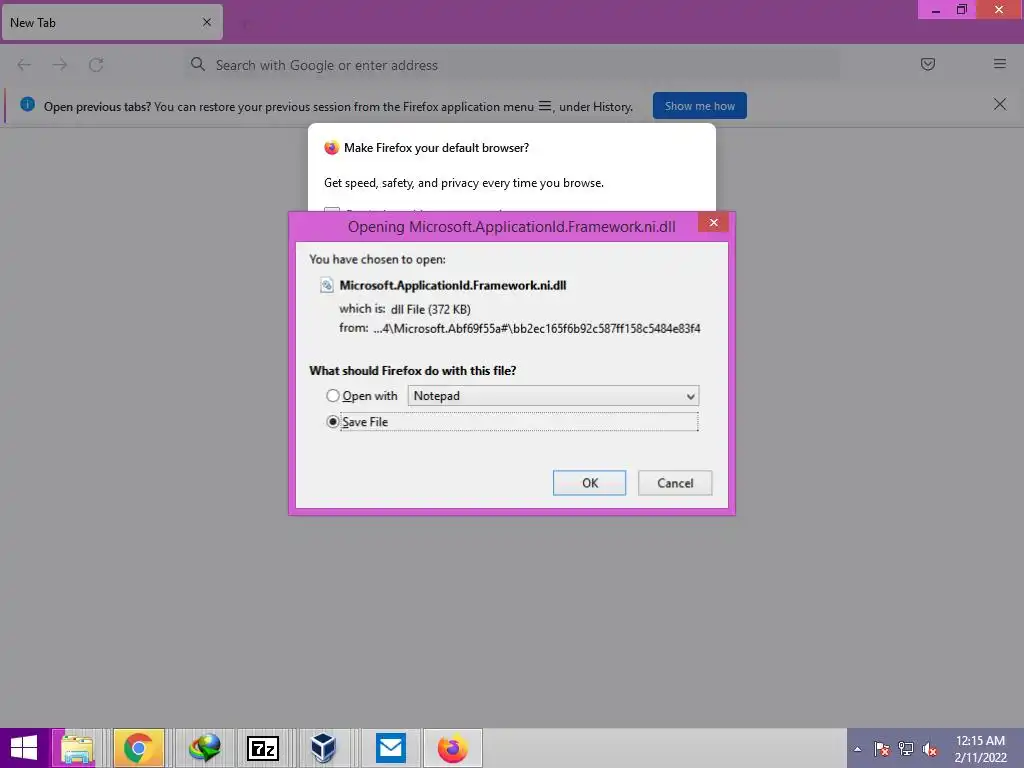Open the Mail app in taskbar
Screen dimensions: 1024x768
pos(391,748)
